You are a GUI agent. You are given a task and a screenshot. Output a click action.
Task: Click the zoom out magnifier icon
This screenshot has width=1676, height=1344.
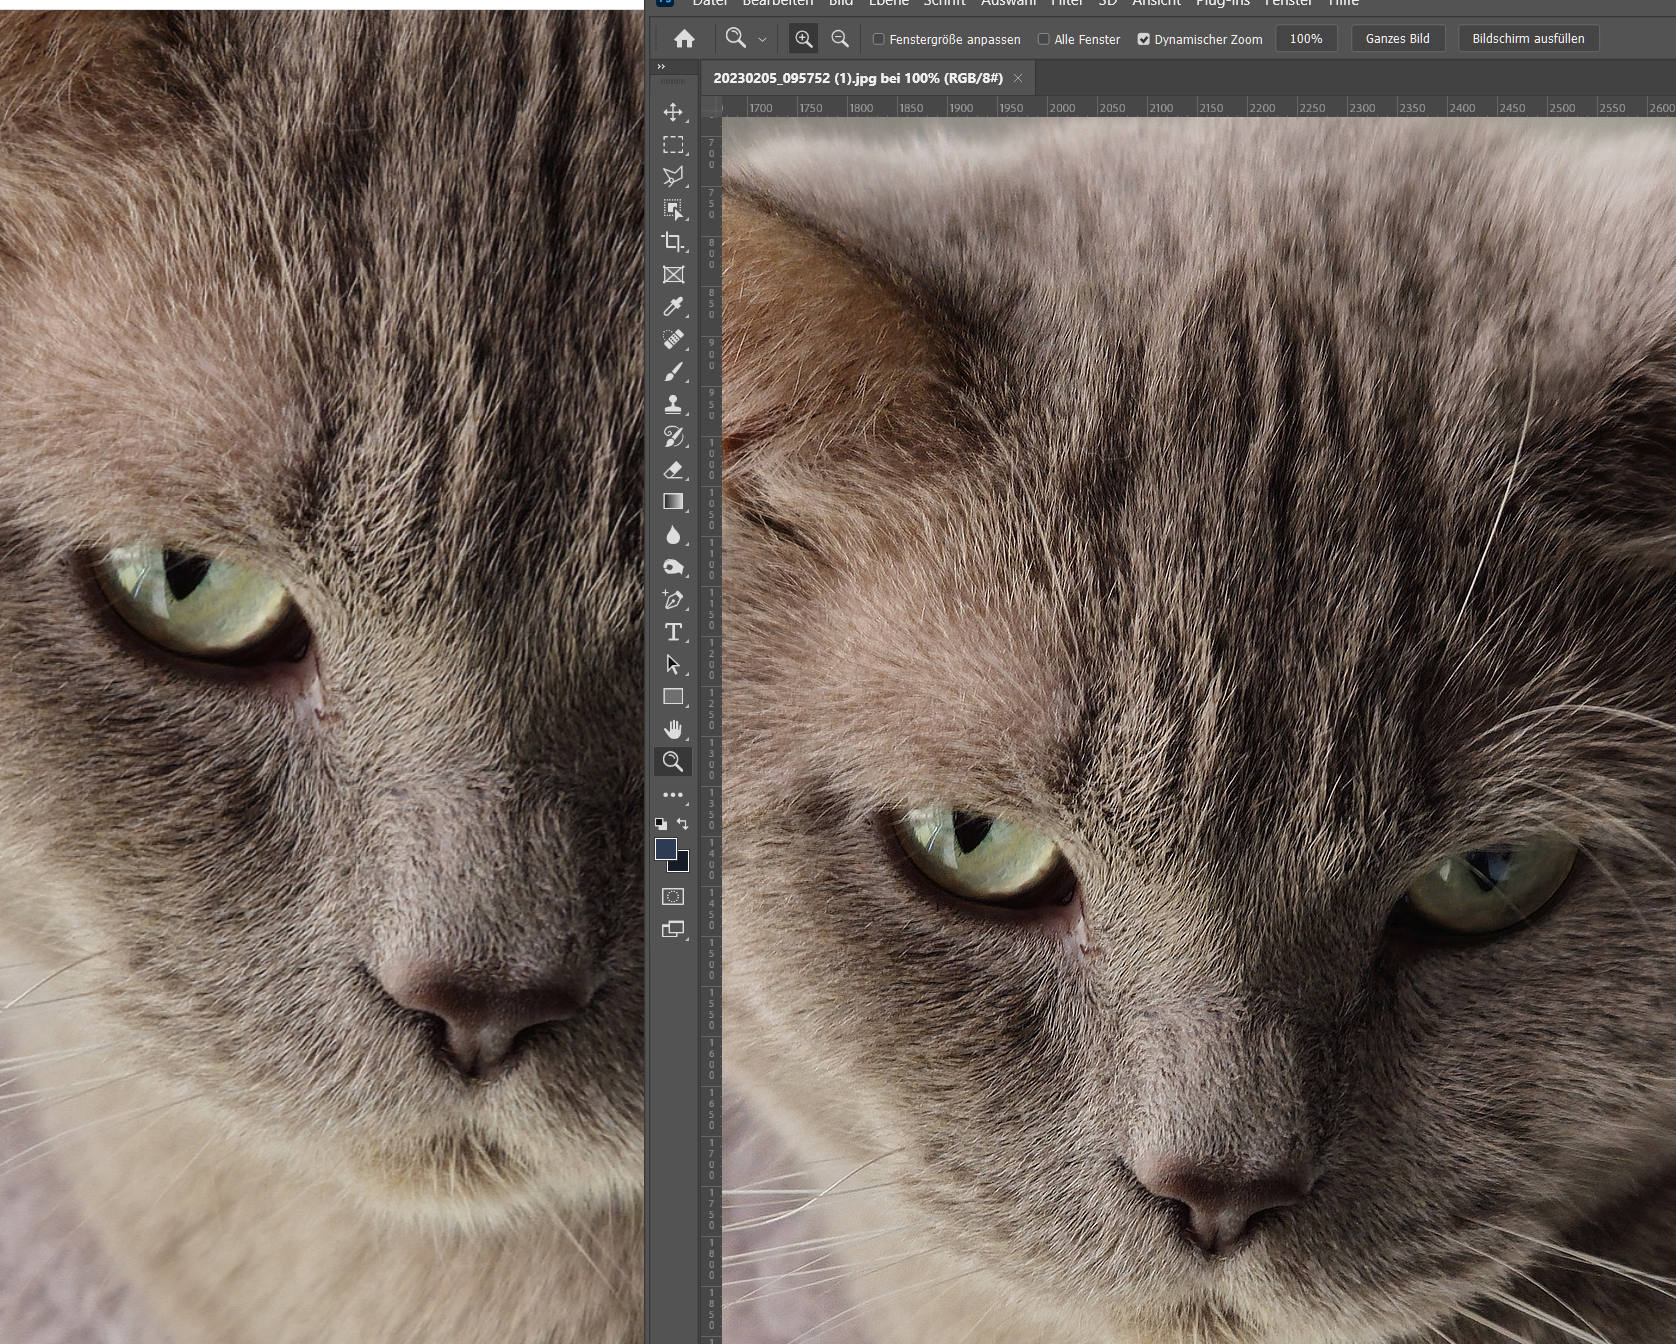coord(840,39)
